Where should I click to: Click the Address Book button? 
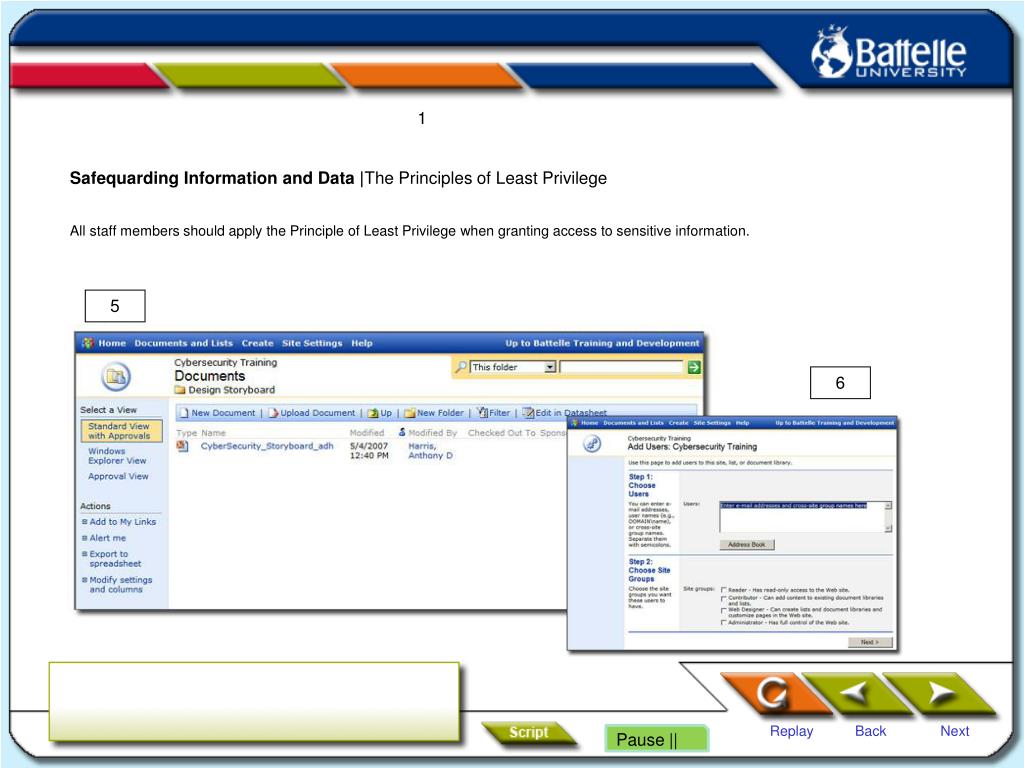click(x=747, y=545)
